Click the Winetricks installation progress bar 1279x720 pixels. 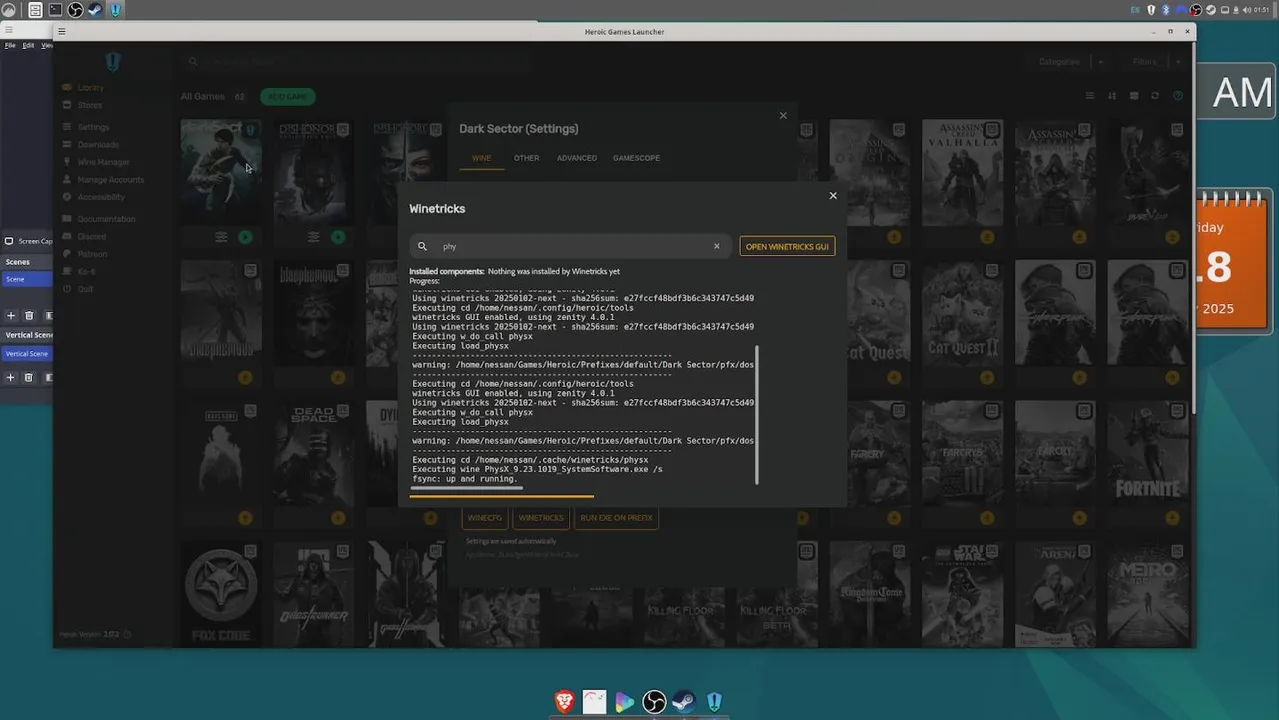[x=502, y=496]
